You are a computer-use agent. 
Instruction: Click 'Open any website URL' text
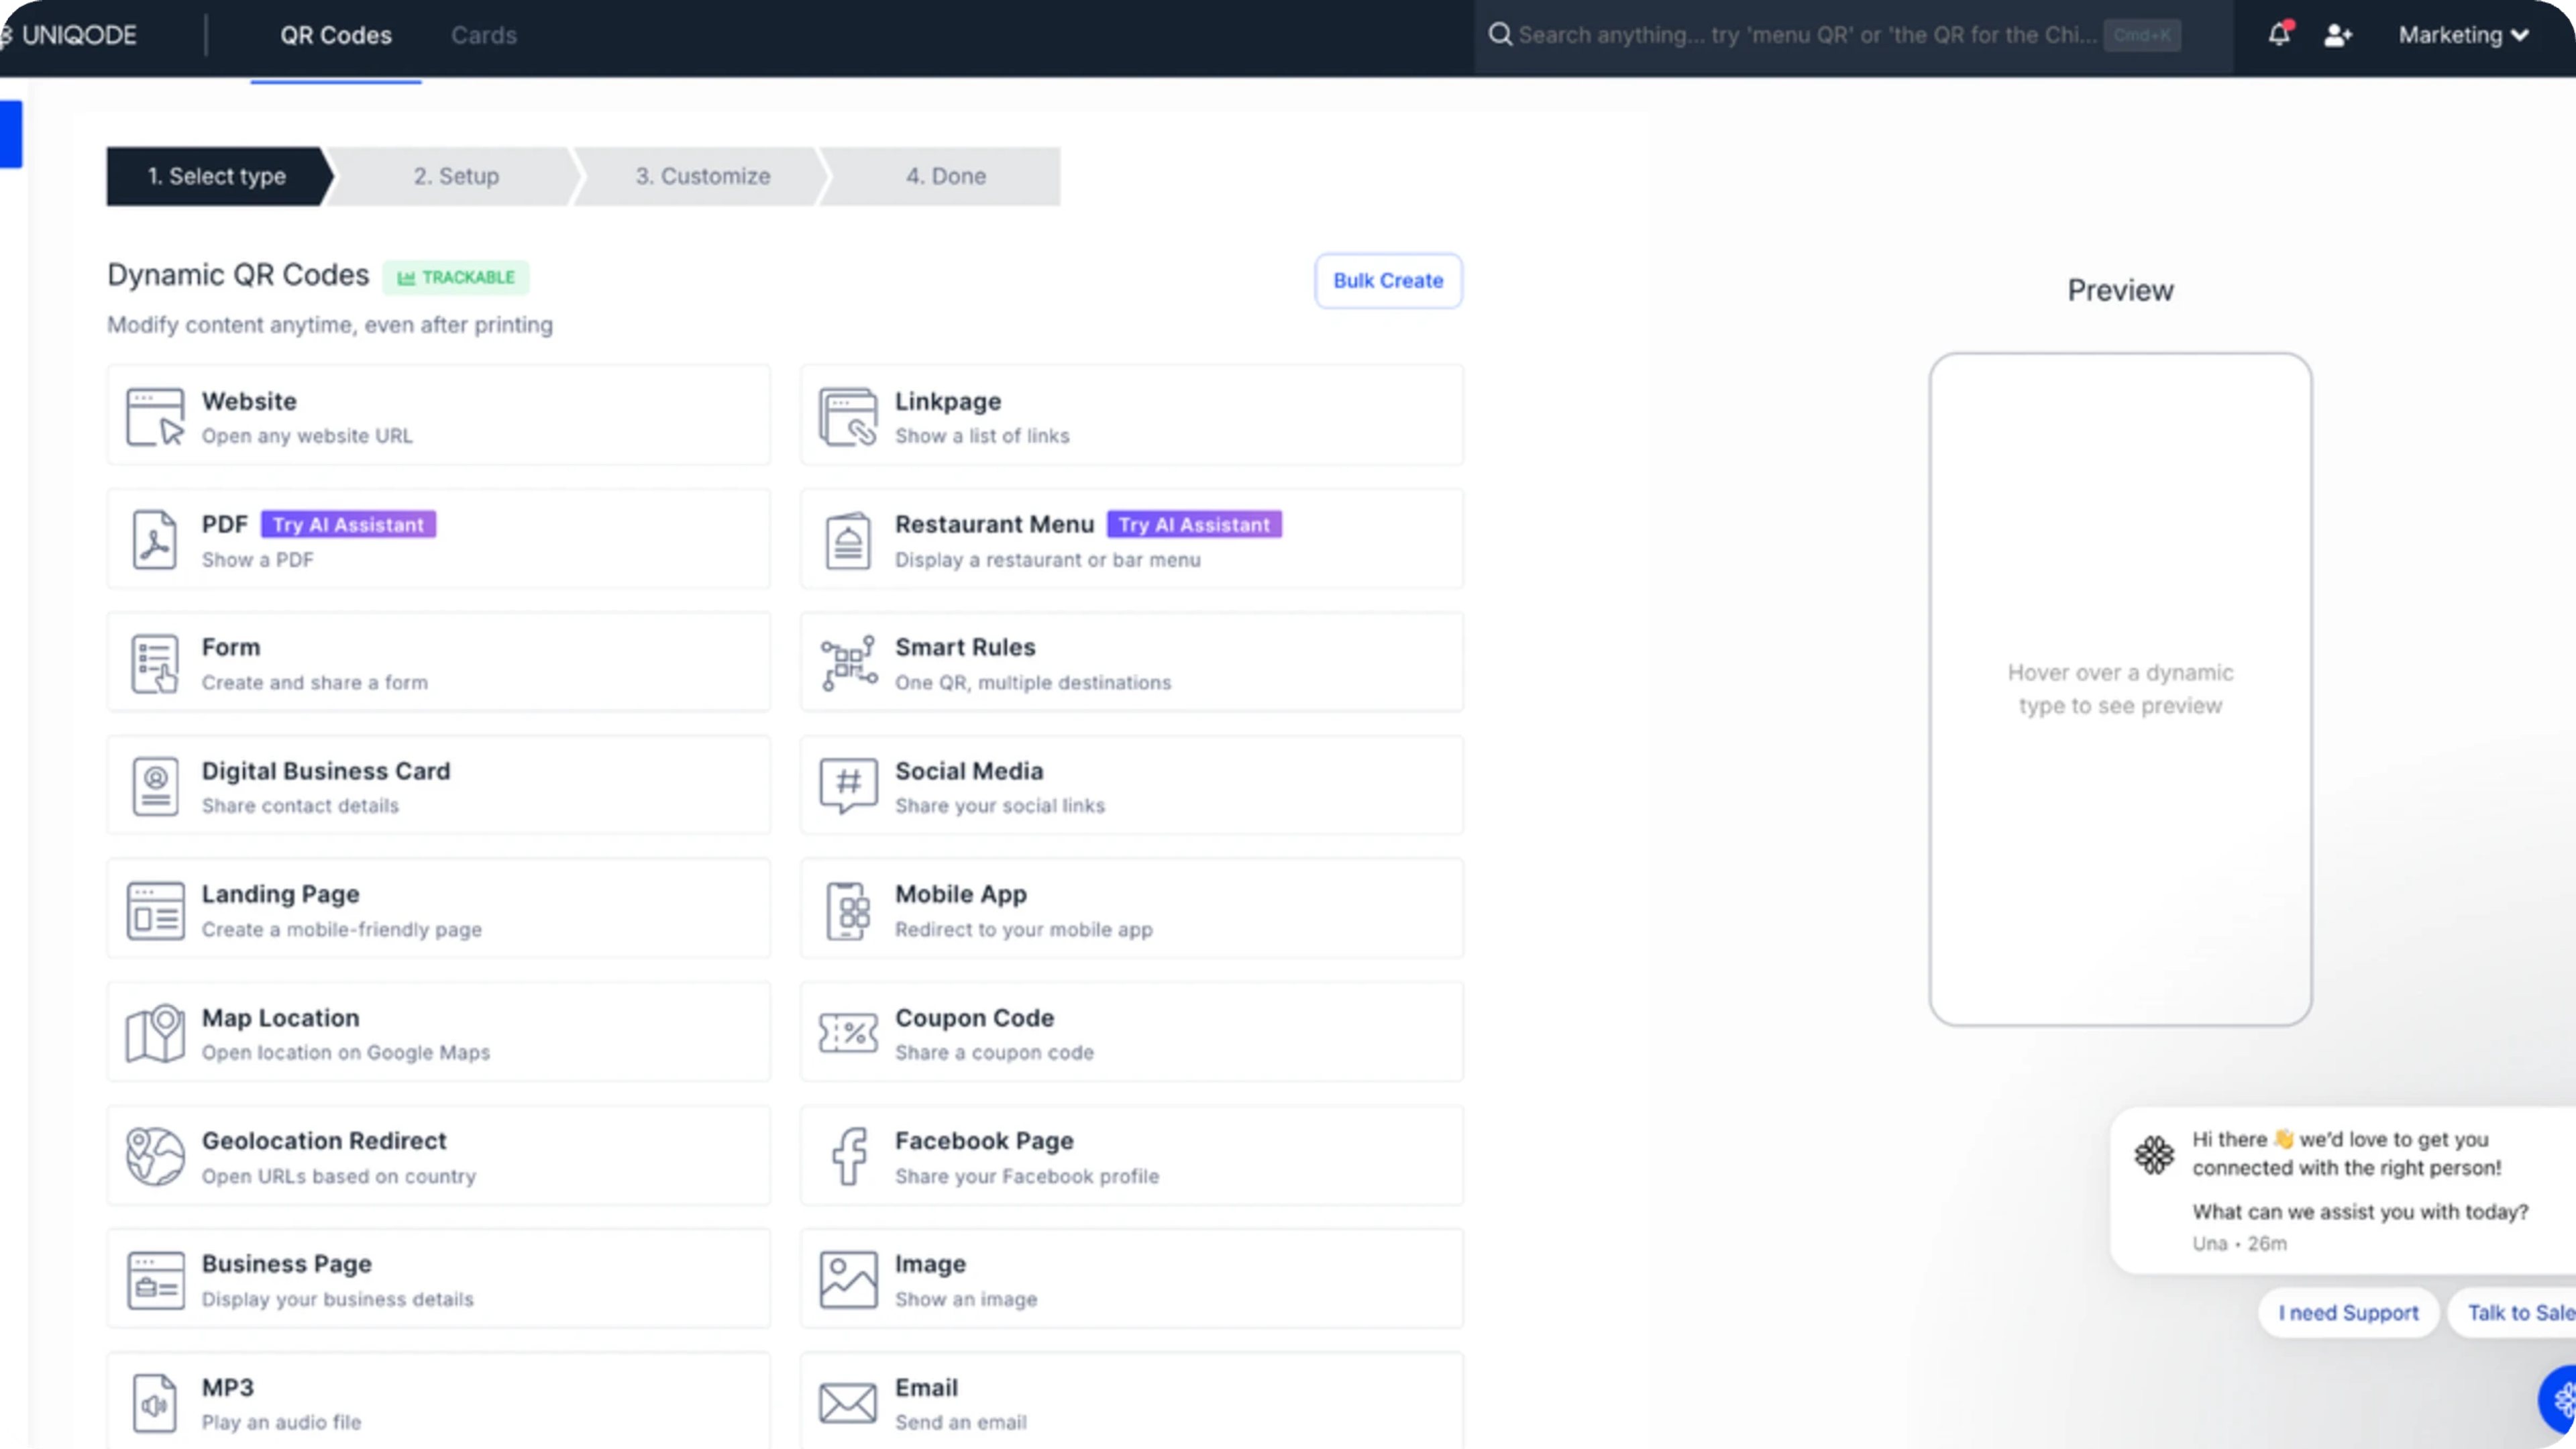[307, 436]
